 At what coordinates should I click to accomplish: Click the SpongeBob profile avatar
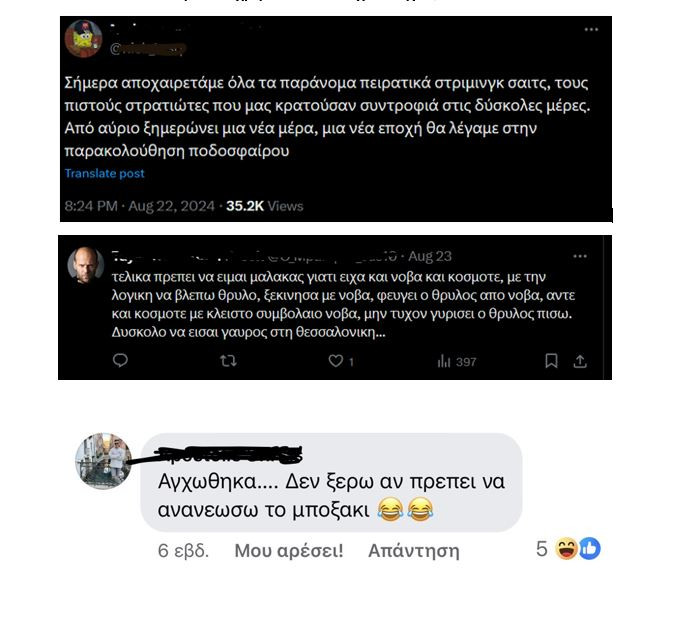83,39
